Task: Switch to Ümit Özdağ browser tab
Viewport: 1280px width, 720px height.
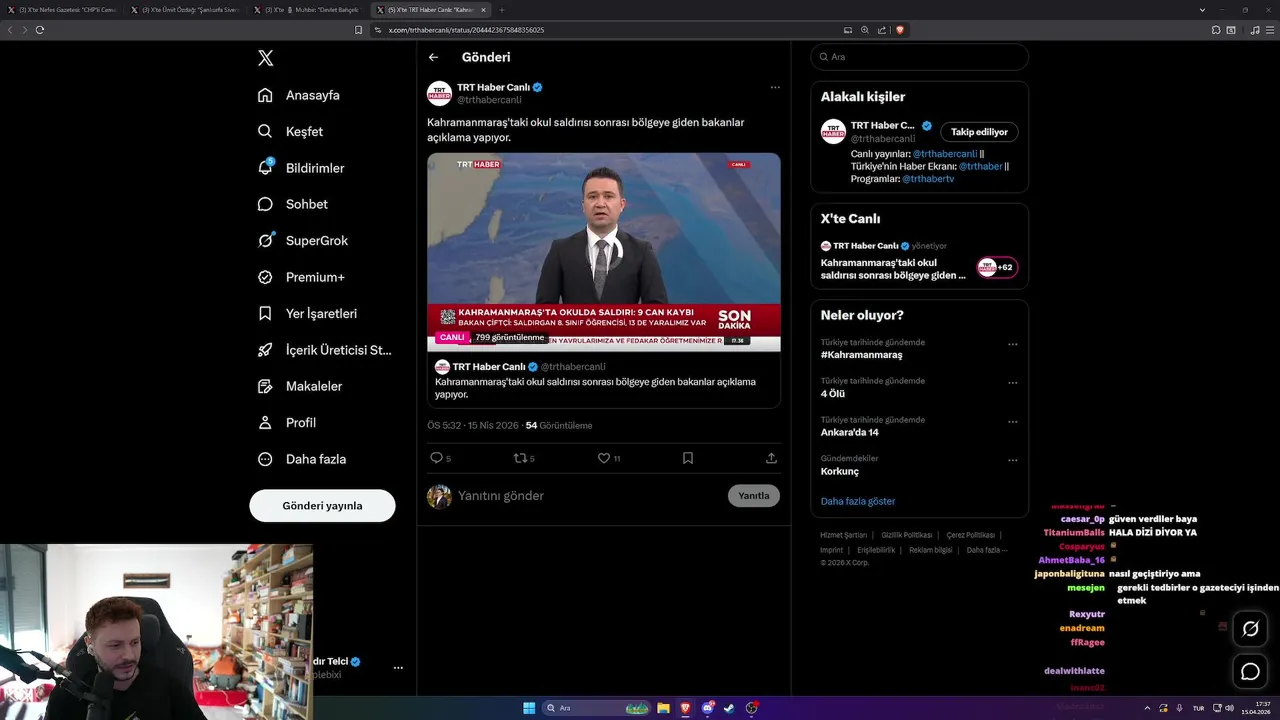Action: pyautogui.click(x=186, y=10)
